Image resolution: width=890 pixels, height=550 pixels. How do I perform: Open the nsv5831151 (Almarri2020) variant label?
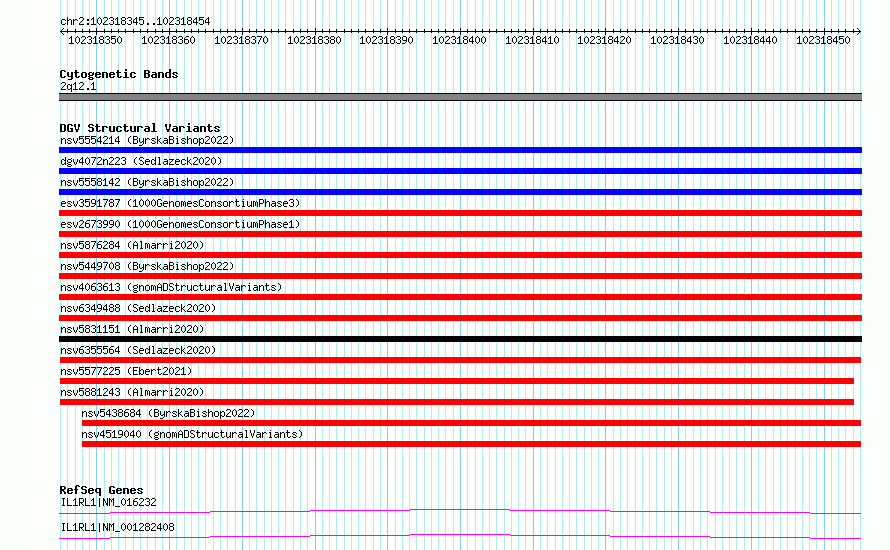click(x=132, y=329)
